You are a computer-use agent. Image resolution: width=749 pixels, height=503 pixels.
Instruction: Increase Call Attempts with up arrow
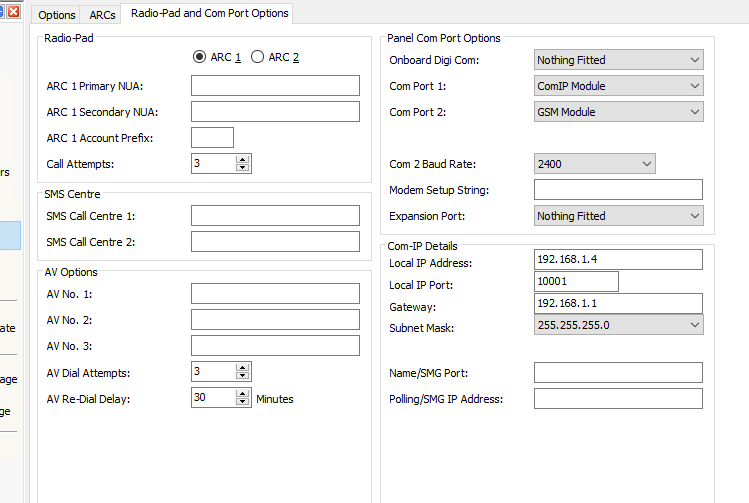(242, 159)
